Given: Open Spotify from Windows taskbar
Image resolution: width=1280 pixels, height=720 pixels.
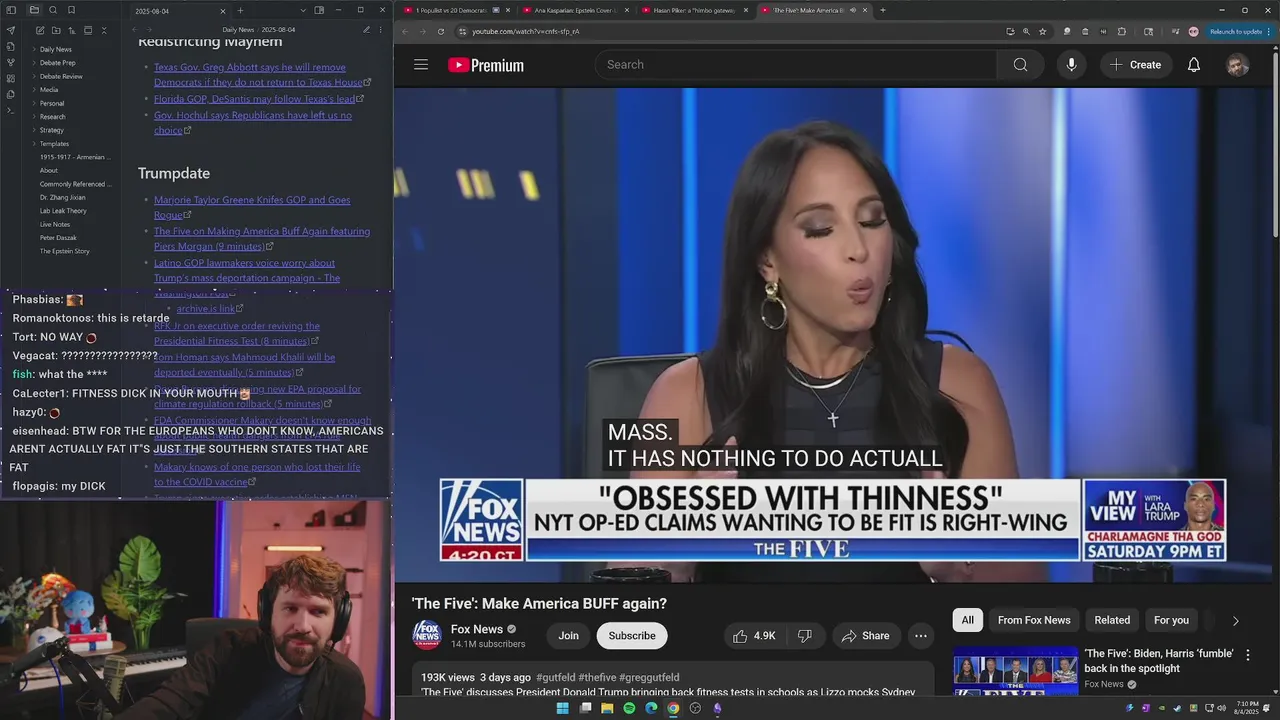Looking at the screenshot, I should pos(629,708).
